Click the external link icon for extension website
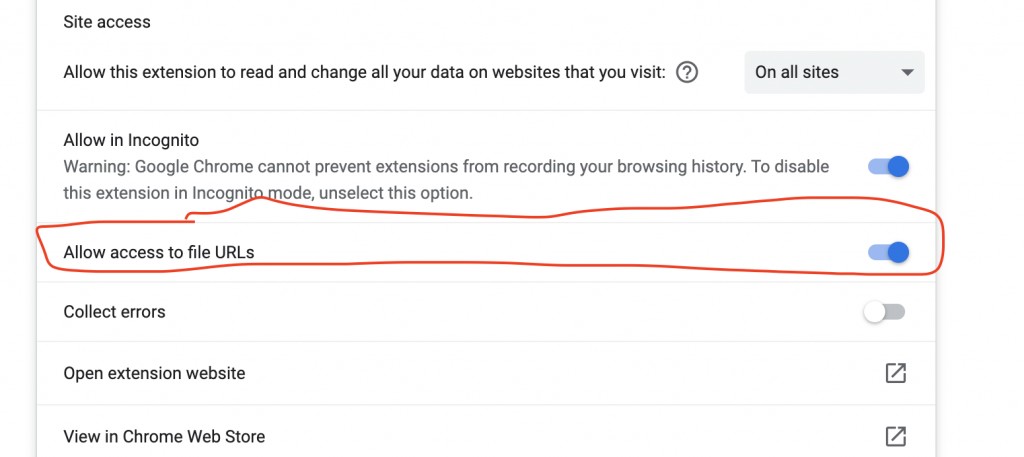The image size is (1024, 457). (895, 373)
